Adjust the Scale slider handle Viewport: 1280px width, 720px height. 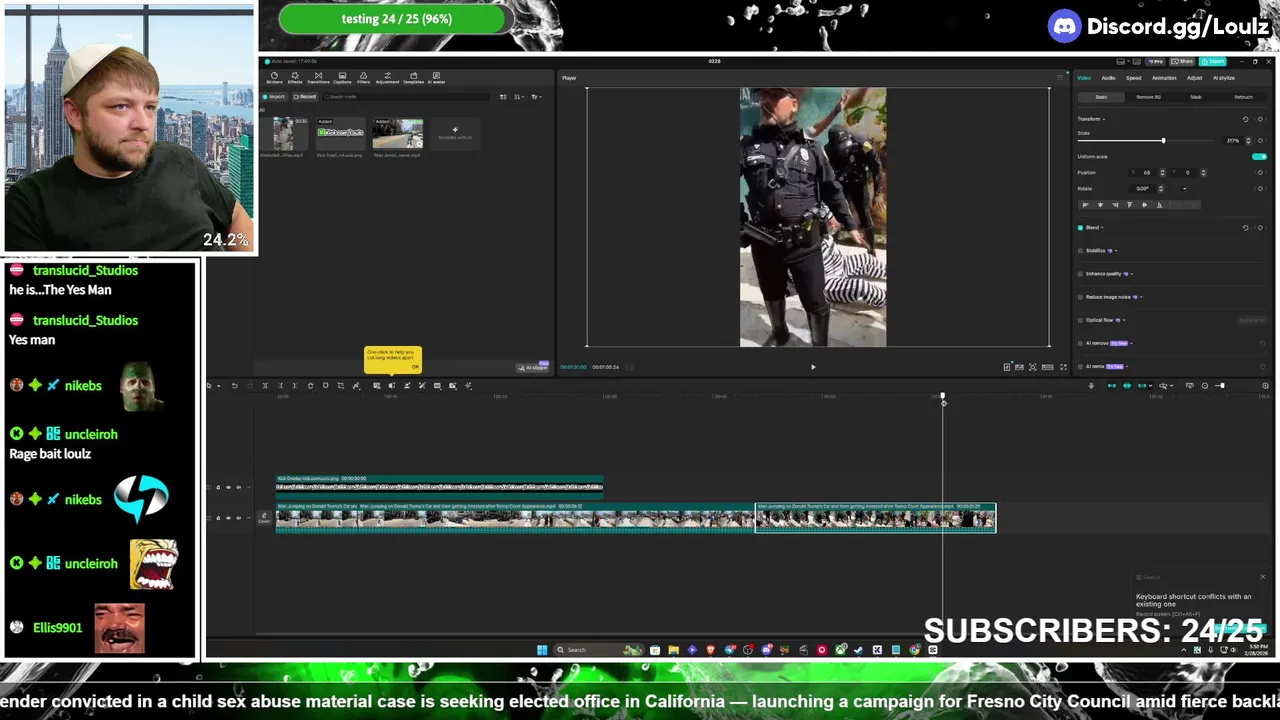click(x=1163, y=140)
